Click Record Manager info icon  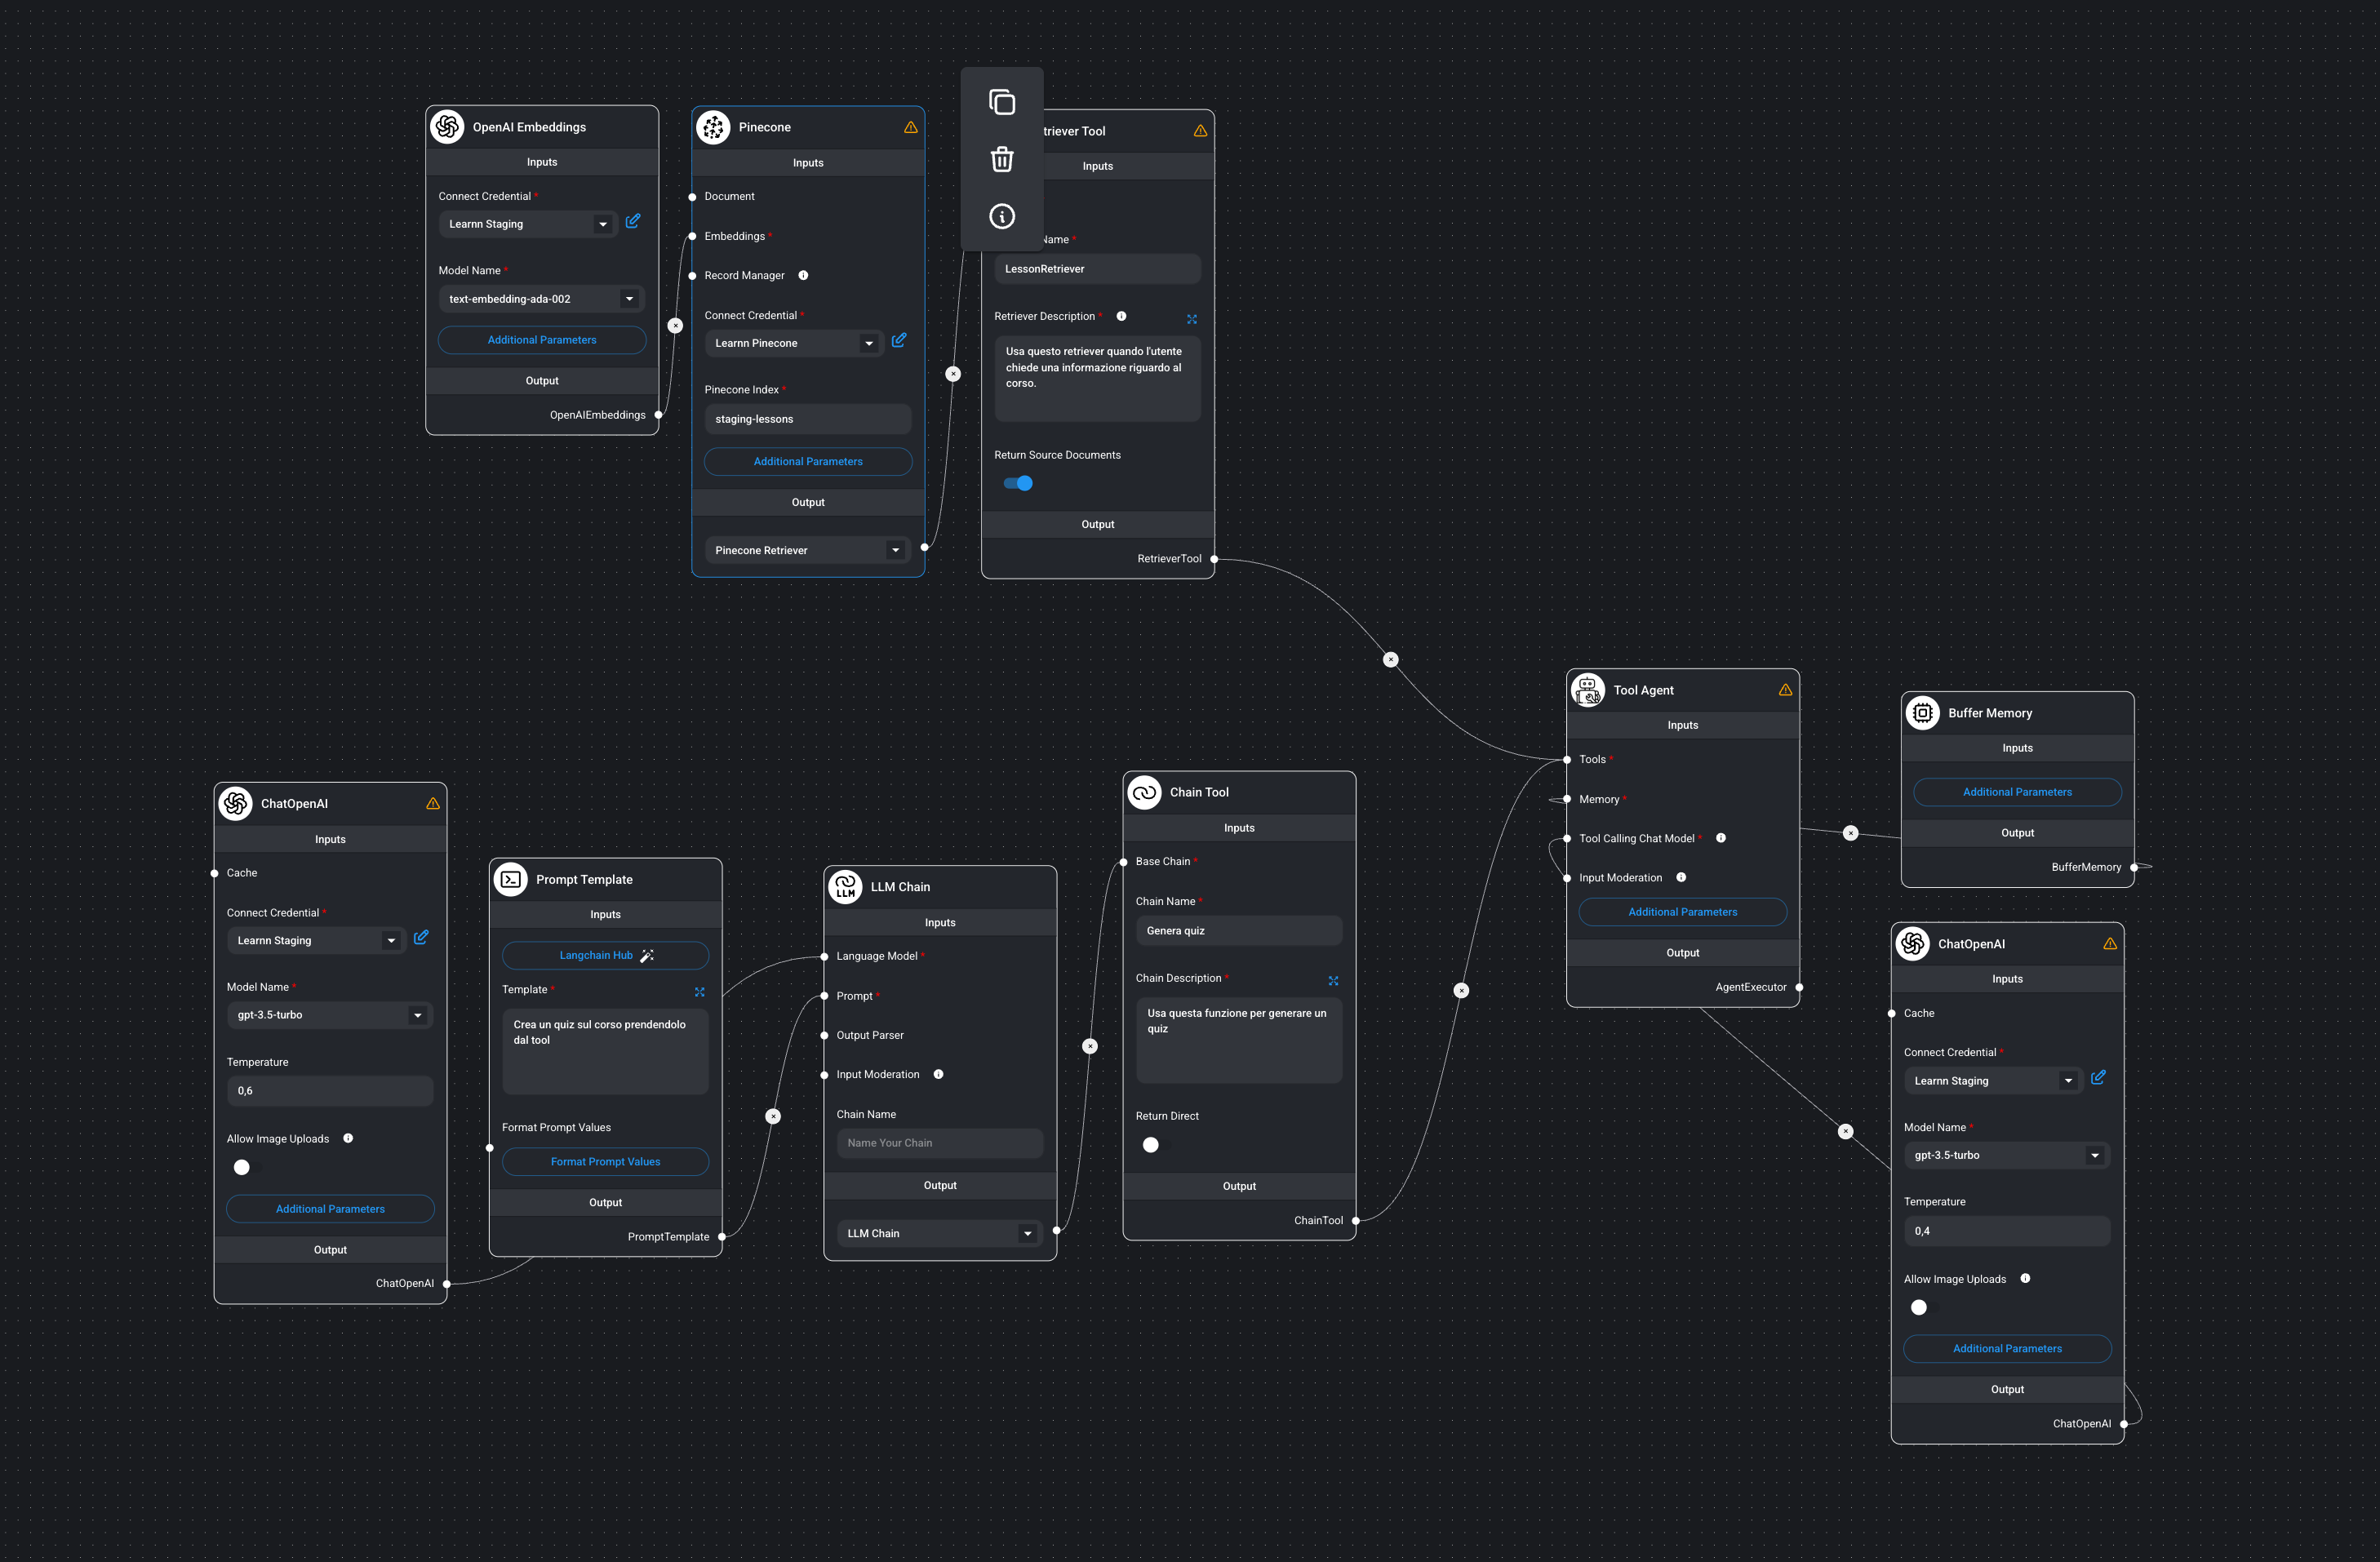pyautogui.click(x=803, y=275)
